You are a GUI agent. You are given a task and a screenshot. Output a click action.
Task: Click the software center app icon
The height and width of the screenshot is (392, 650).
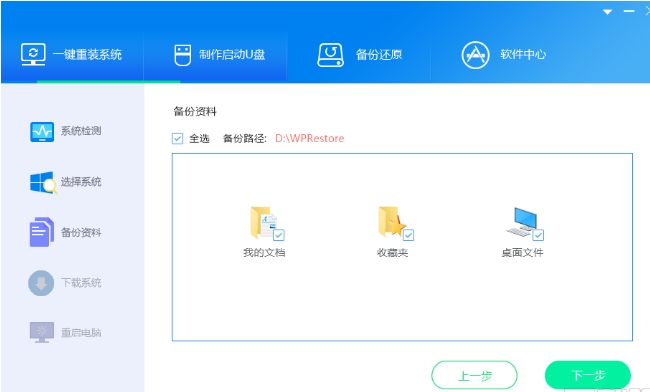click(475, 55)
